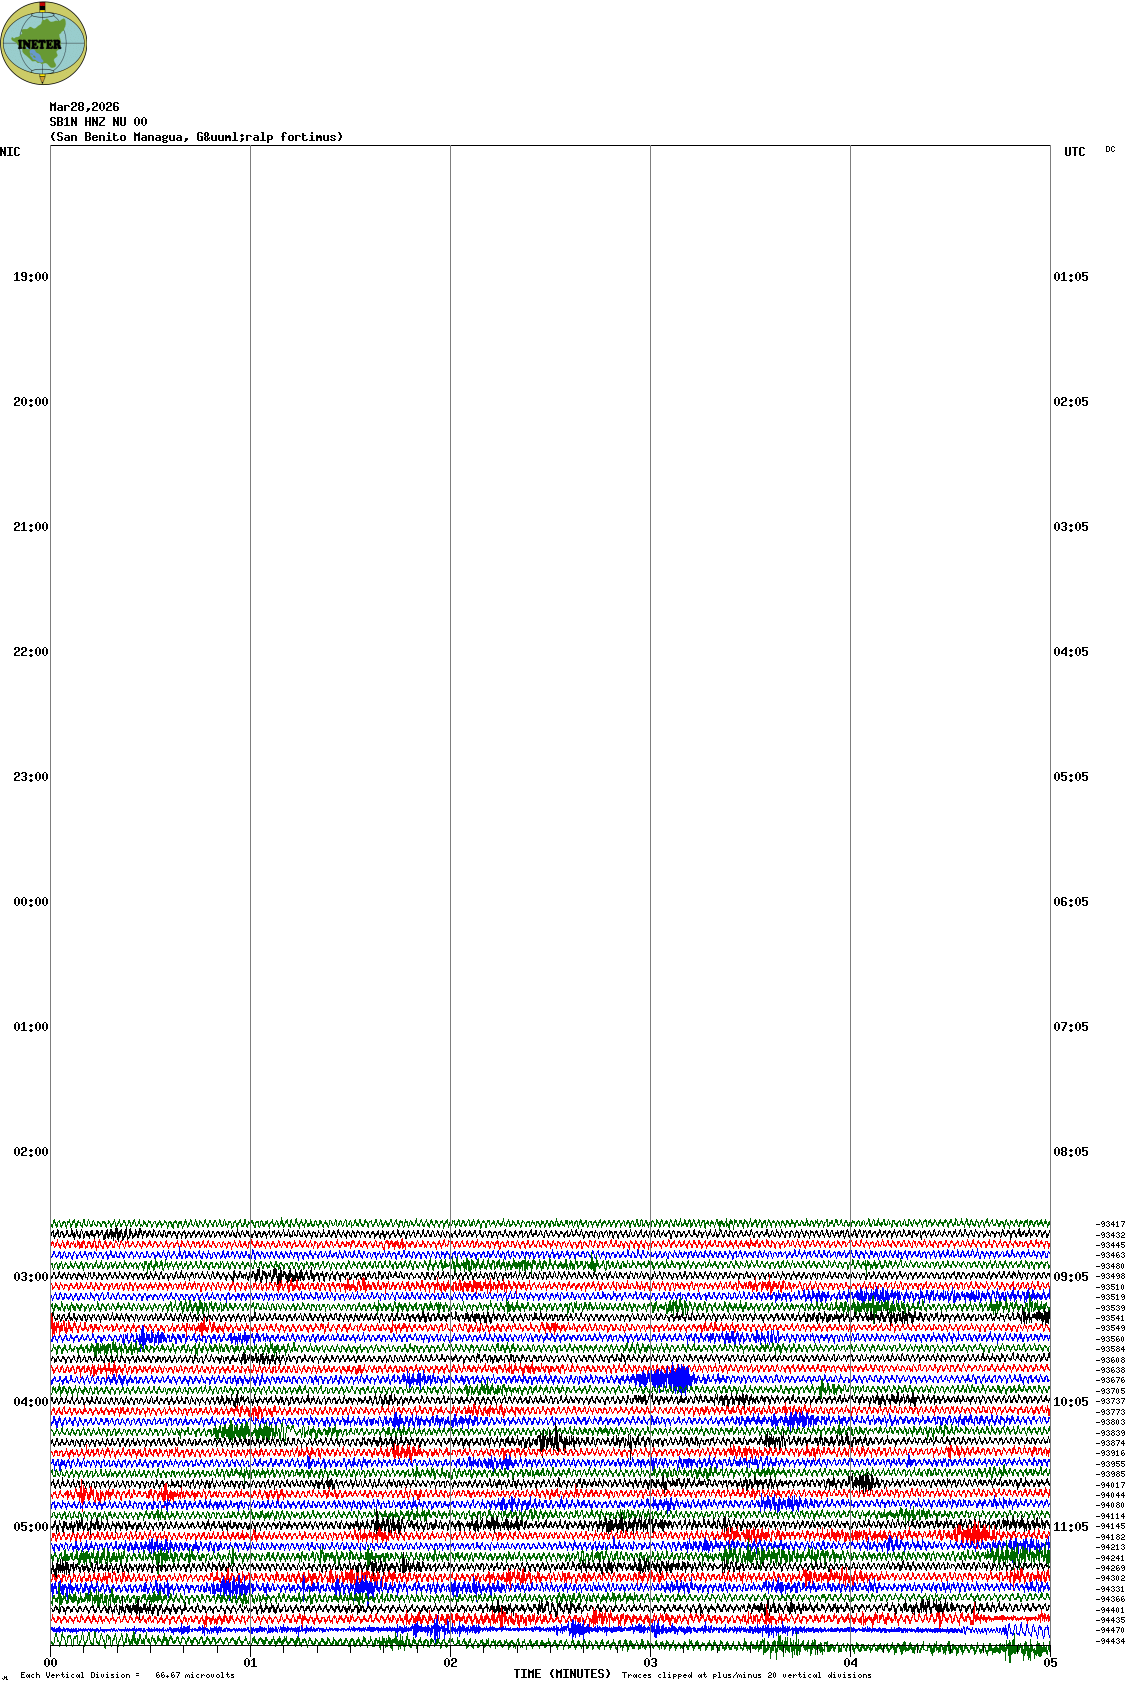Click the Traces clipped footnote text
The height and width of the screenshot is (1689, 1130).
(746, 1675)
